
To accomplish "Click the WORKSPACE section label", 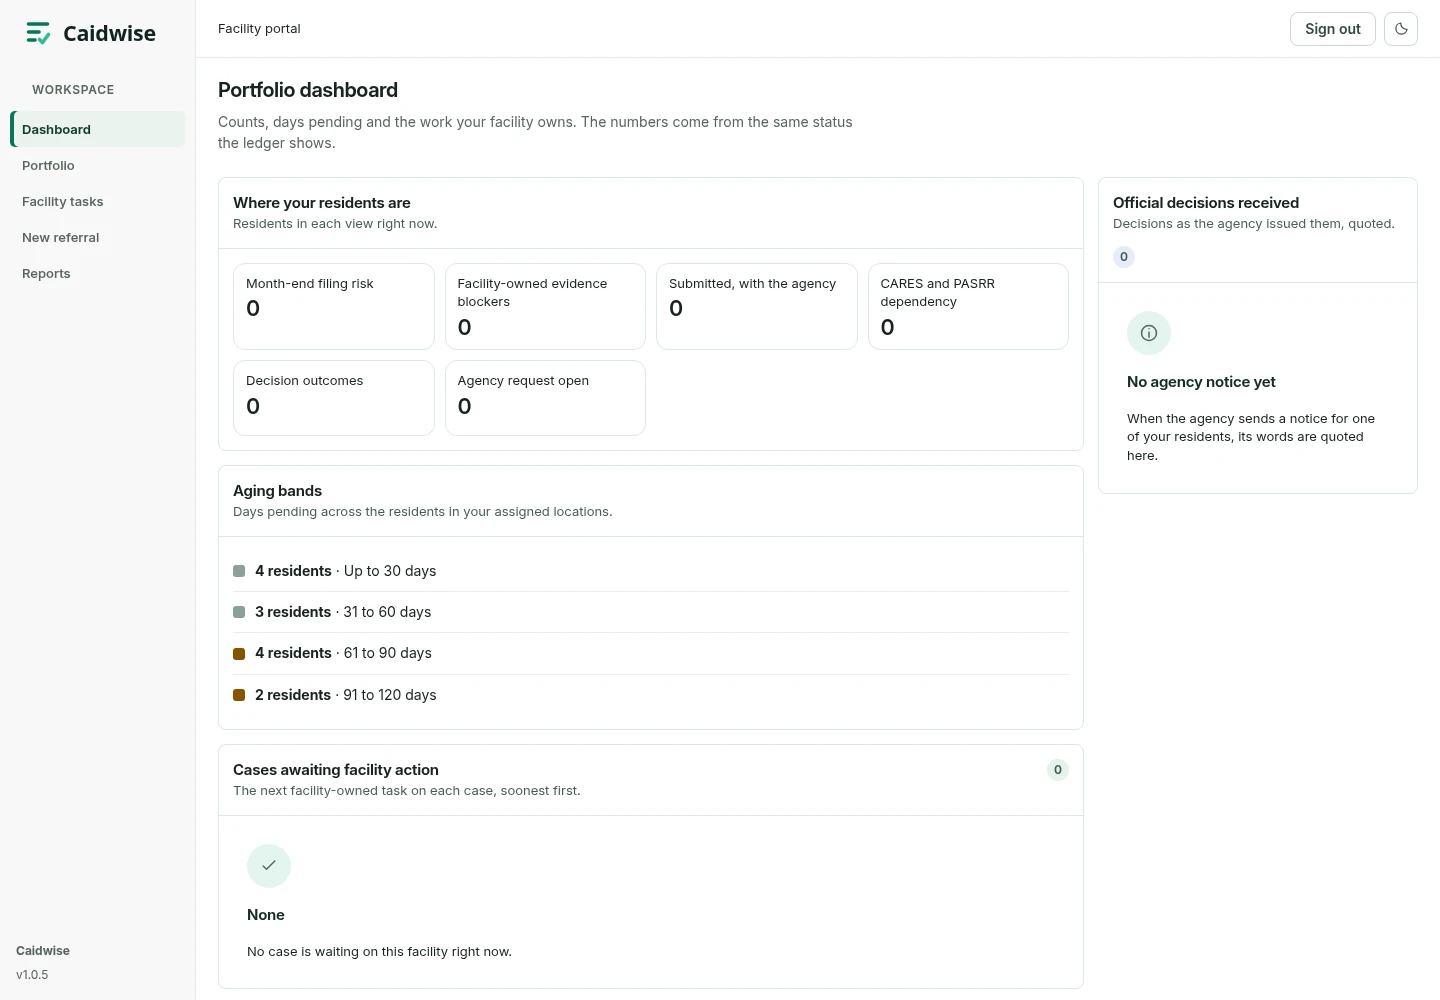I will click(73, 90).
